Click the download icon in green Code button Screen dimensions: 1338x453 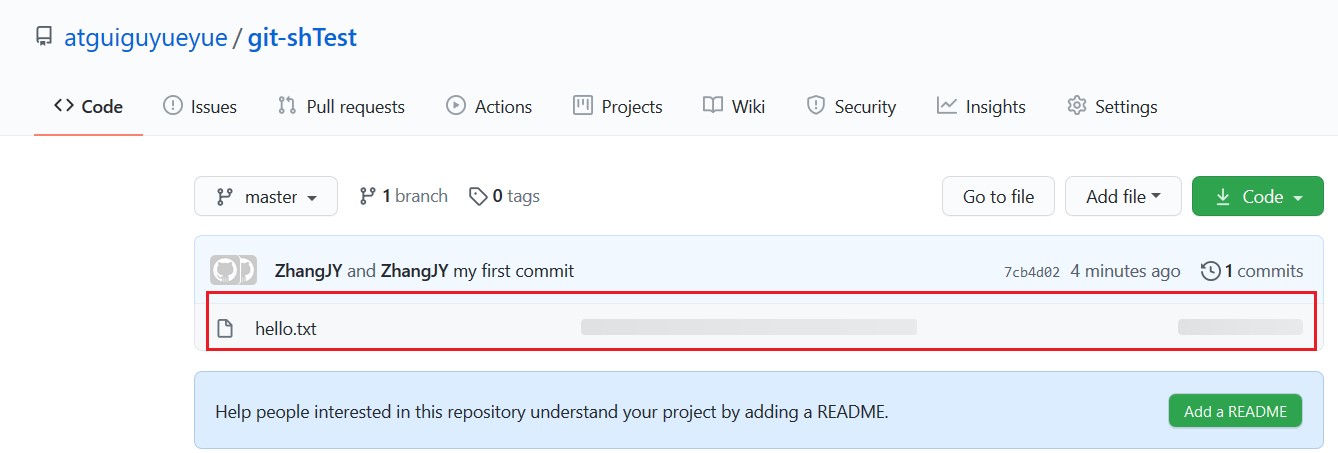point(1222,197)
